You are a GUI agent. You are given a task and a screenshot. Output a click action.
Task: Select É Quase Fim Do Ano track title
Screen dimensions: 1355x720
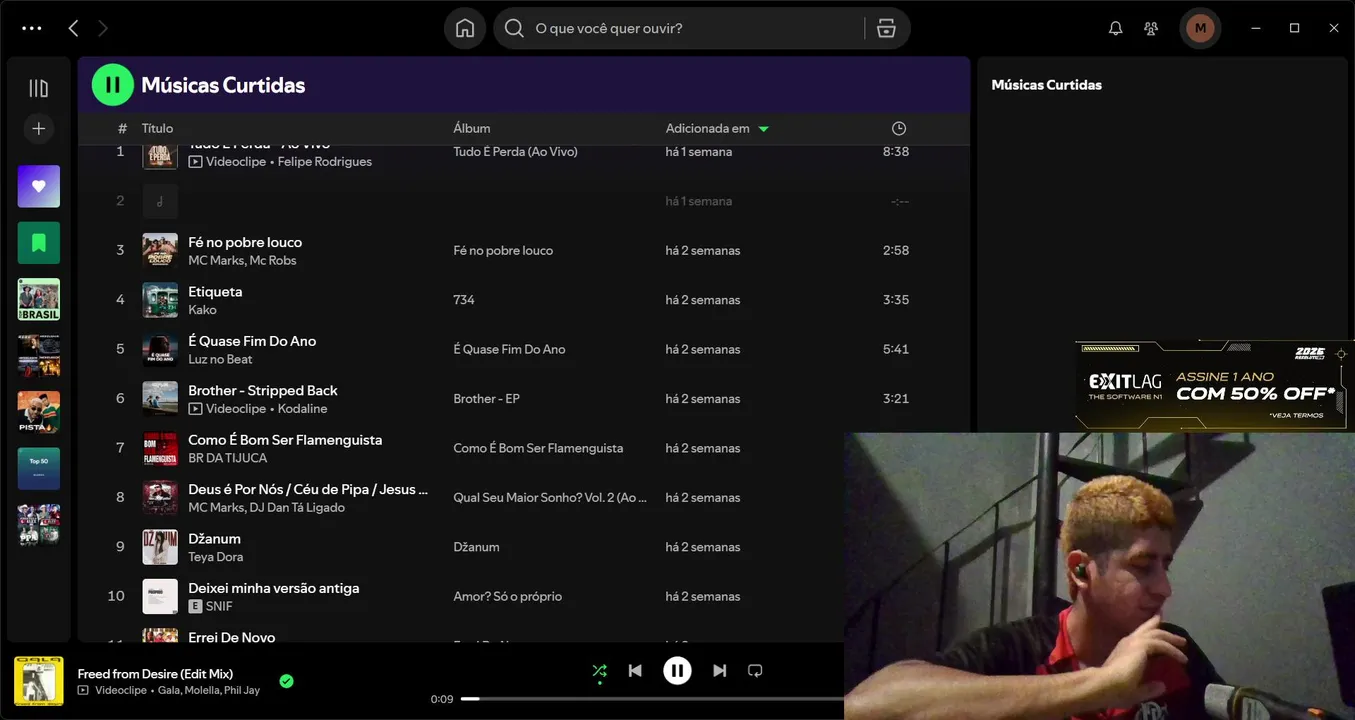pos(252,341)
